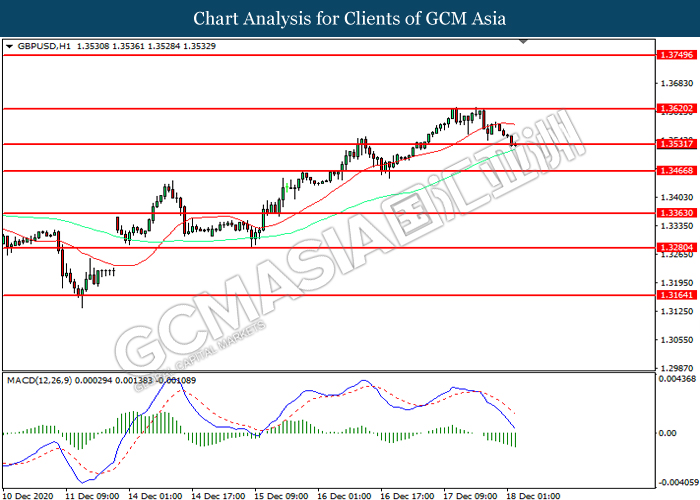Click the 1.36830 axis price value
This screenshot has width=700, height=500.
tap(677, 83)
